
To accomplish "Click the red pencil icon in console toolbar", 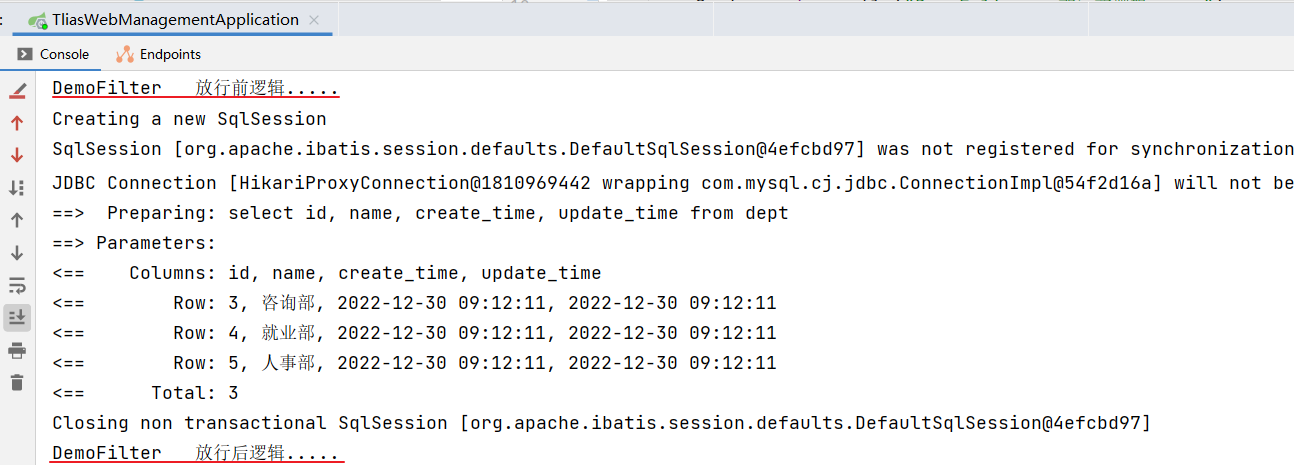I will (x=17, y=91).
